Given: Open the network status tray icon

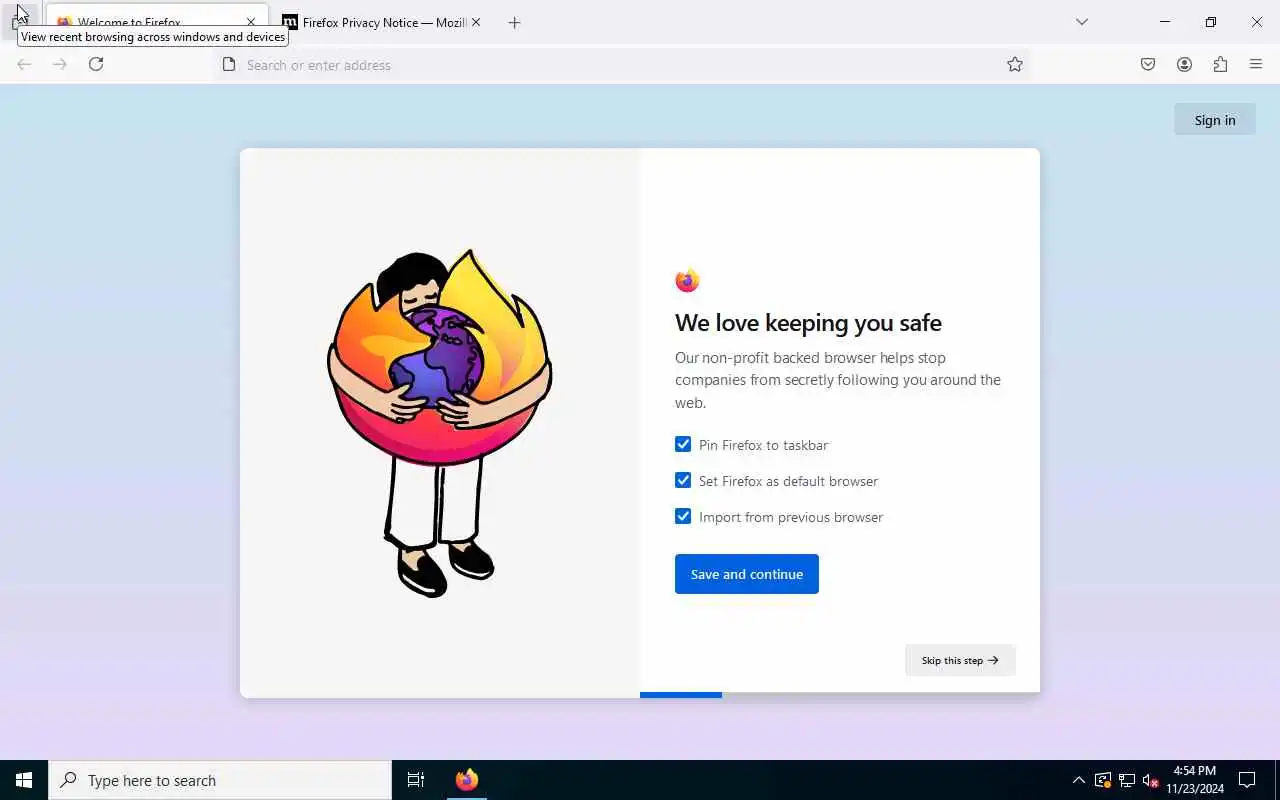Looking at the screenshot, I should tap(1127, 780).
